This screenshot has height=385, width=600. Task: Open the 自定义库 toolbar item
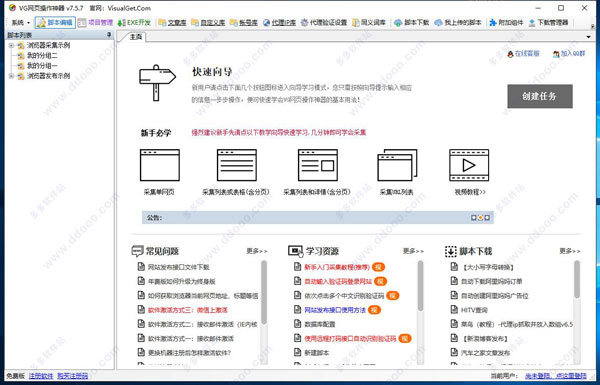pos(208,23)
